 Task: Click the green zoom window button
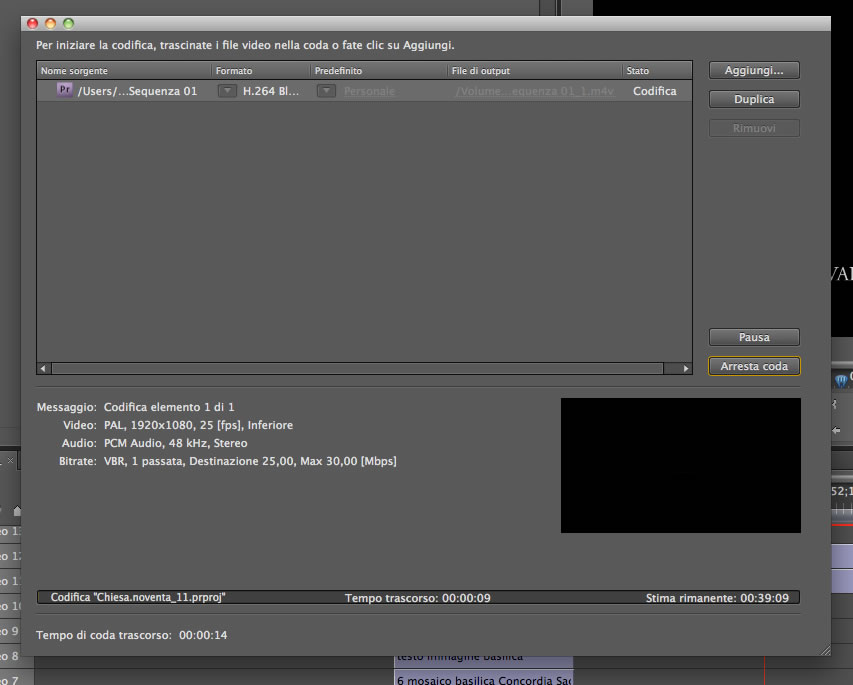click(69, 23)
